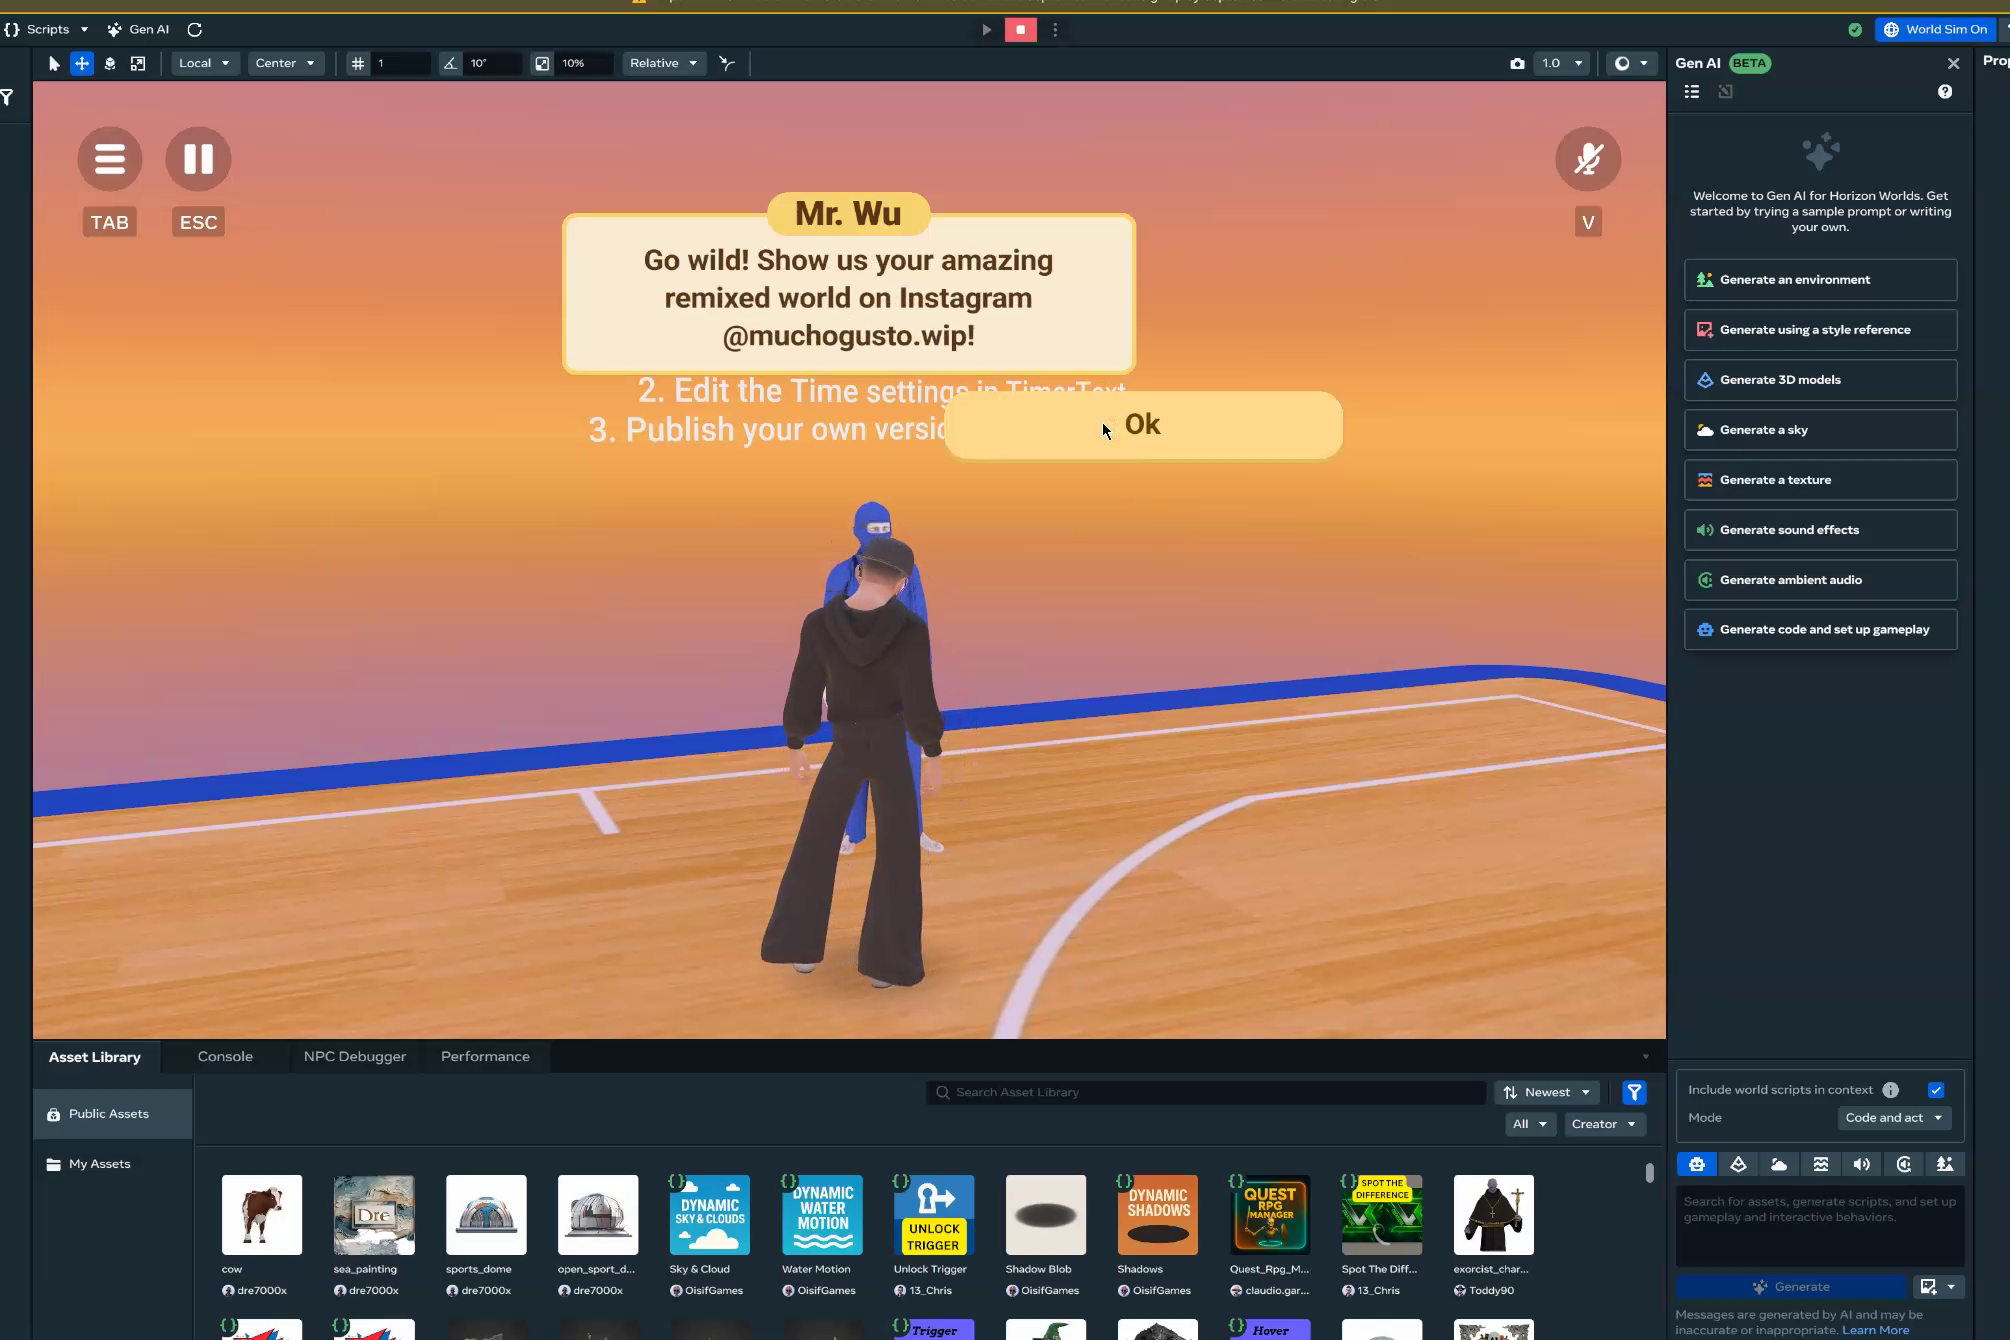2010x1340 pixels.
Task: Stop the world preview with the red button
Action: coord(1020,30)
